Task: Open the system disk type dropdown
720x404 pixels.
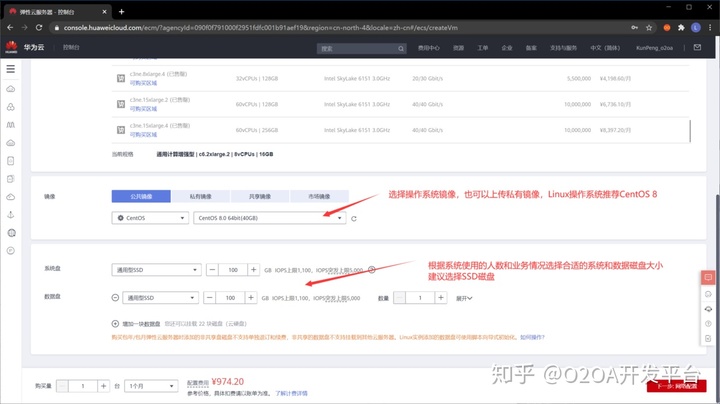Action: 156,270
